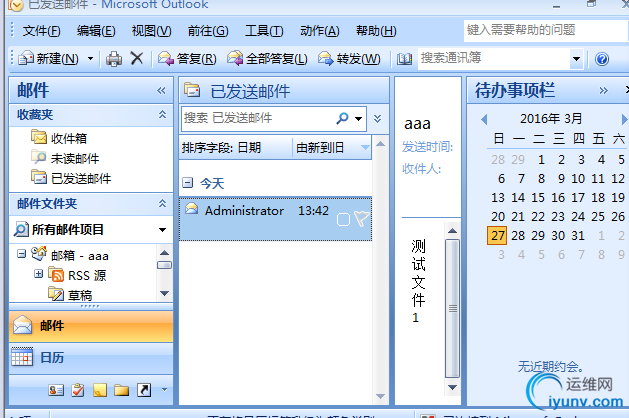The width and height of the screenshot is (629, 418).
Task: Collapse the 今天 message group
Action: coord(187,183)
